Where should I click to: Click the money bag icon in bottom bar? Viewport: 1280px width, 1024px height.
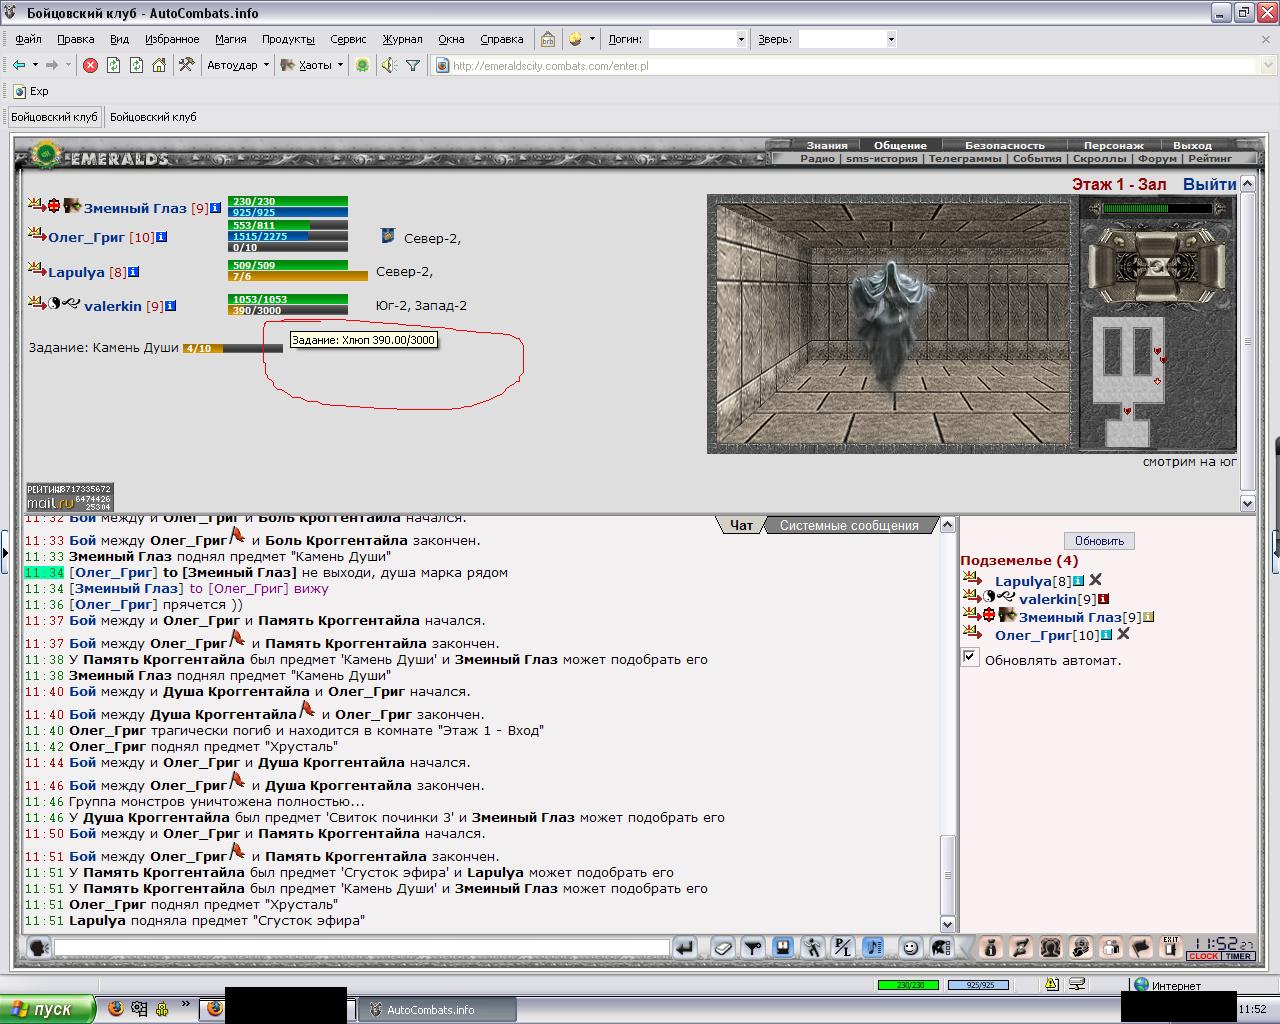point(990,947)
